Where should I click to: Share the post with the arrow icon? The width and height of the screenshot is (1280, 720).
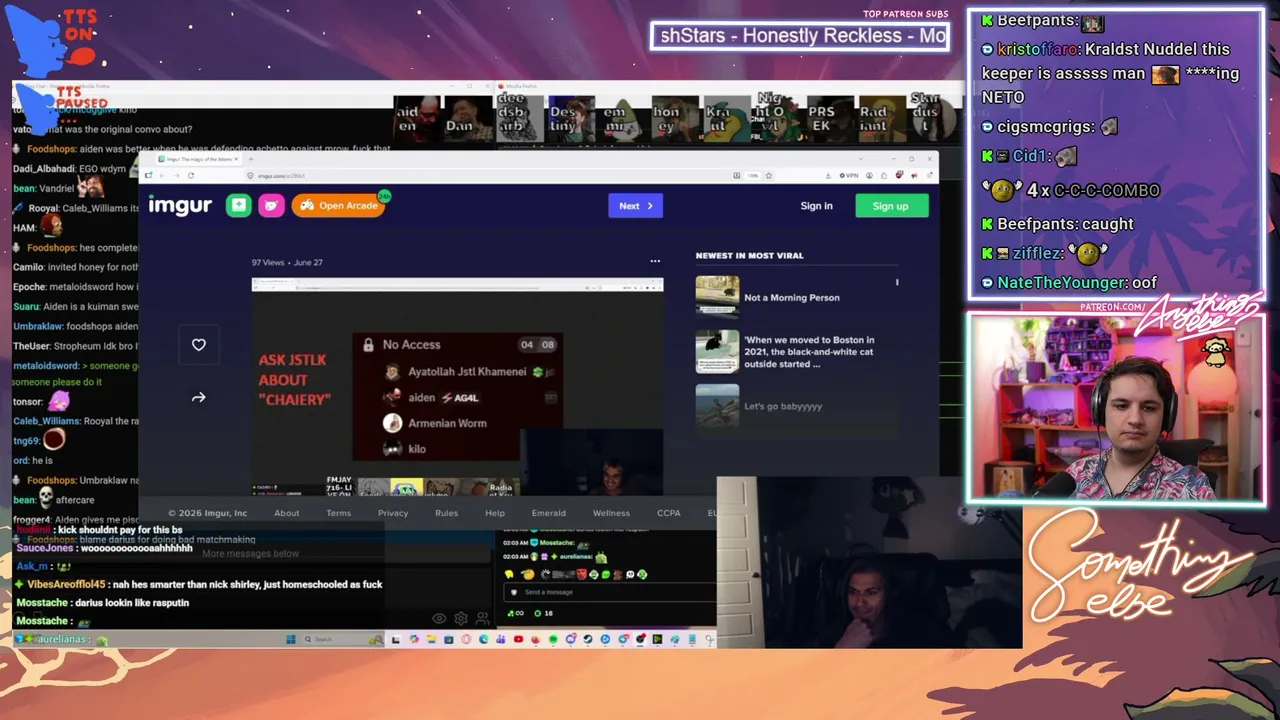[x=199, y=398]
